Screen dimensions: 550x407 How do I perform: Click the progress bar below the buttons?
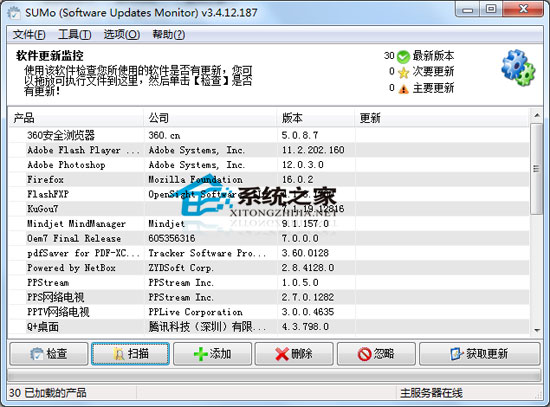pyautogui.click(x=274, y=376)
